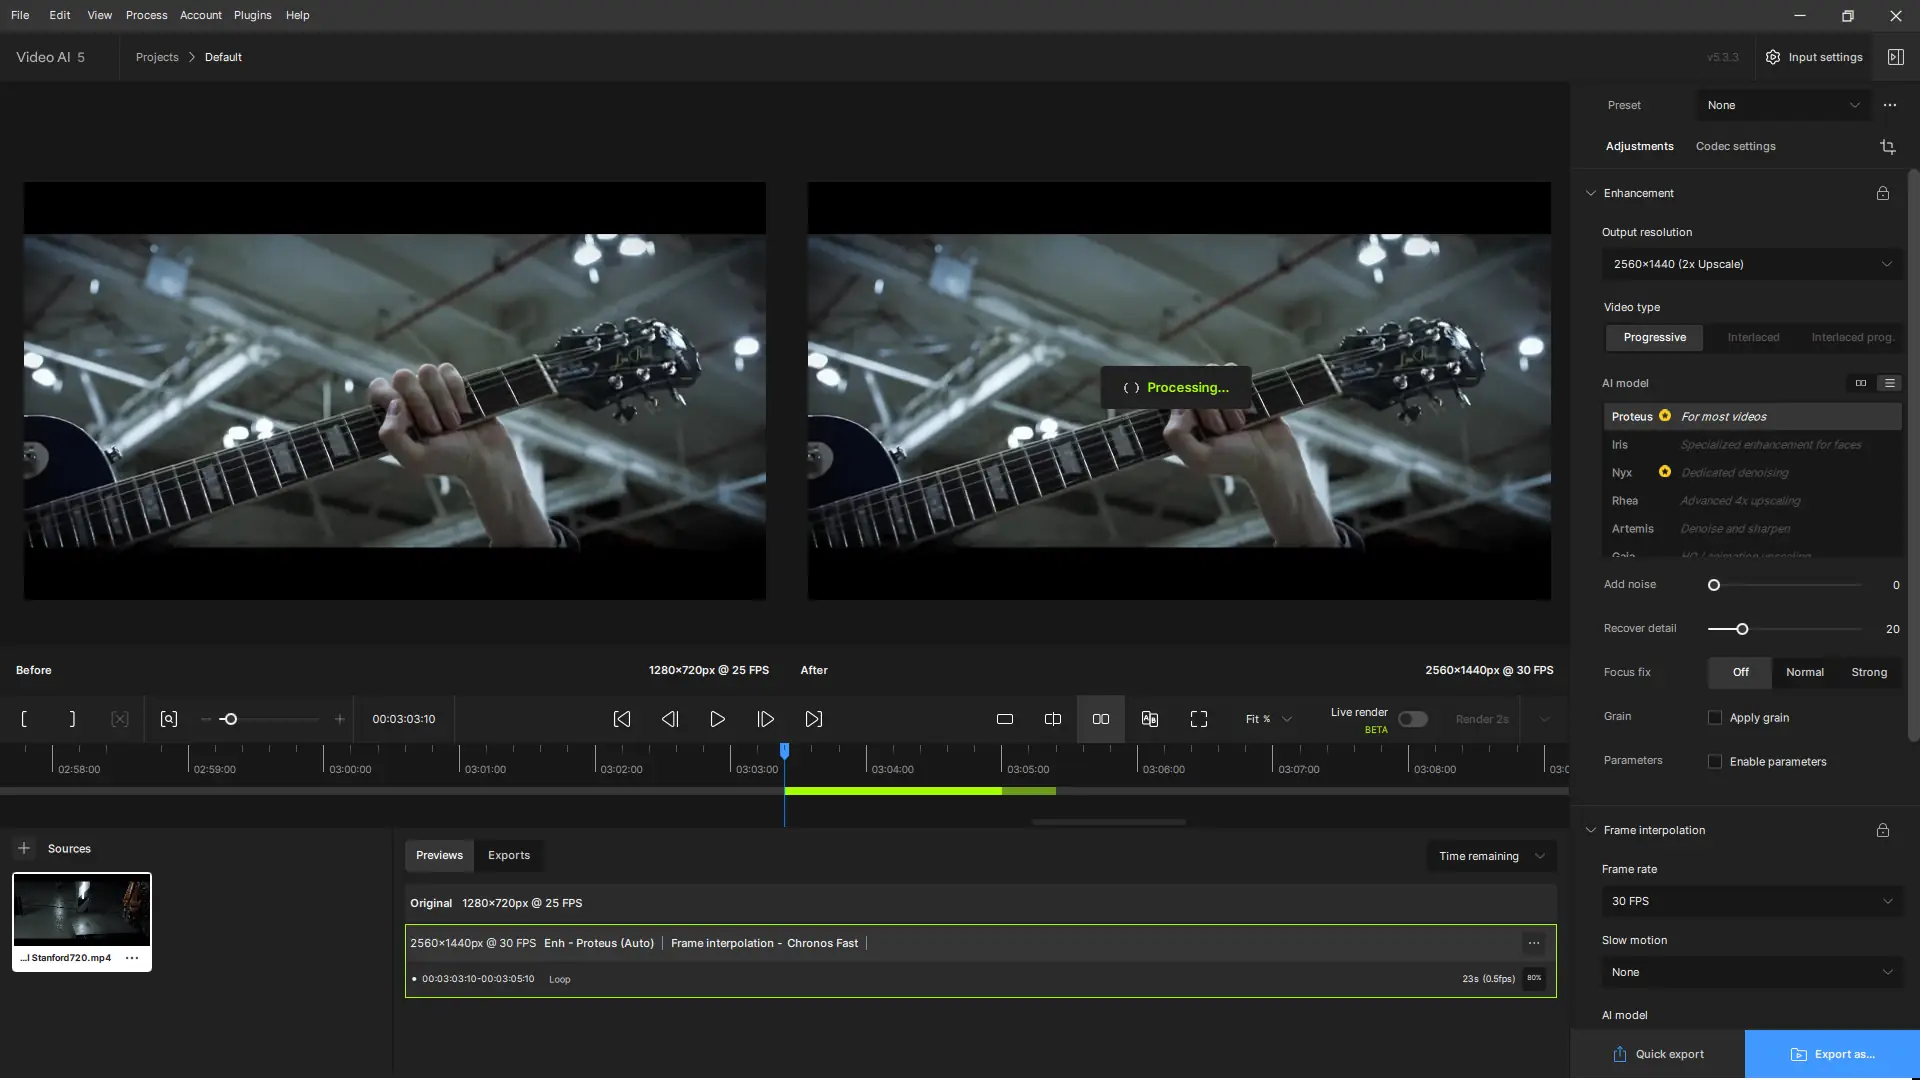Set the trim end bracket marker
The height and width of the screenshot is (1080, 1920).
[72, 719]
